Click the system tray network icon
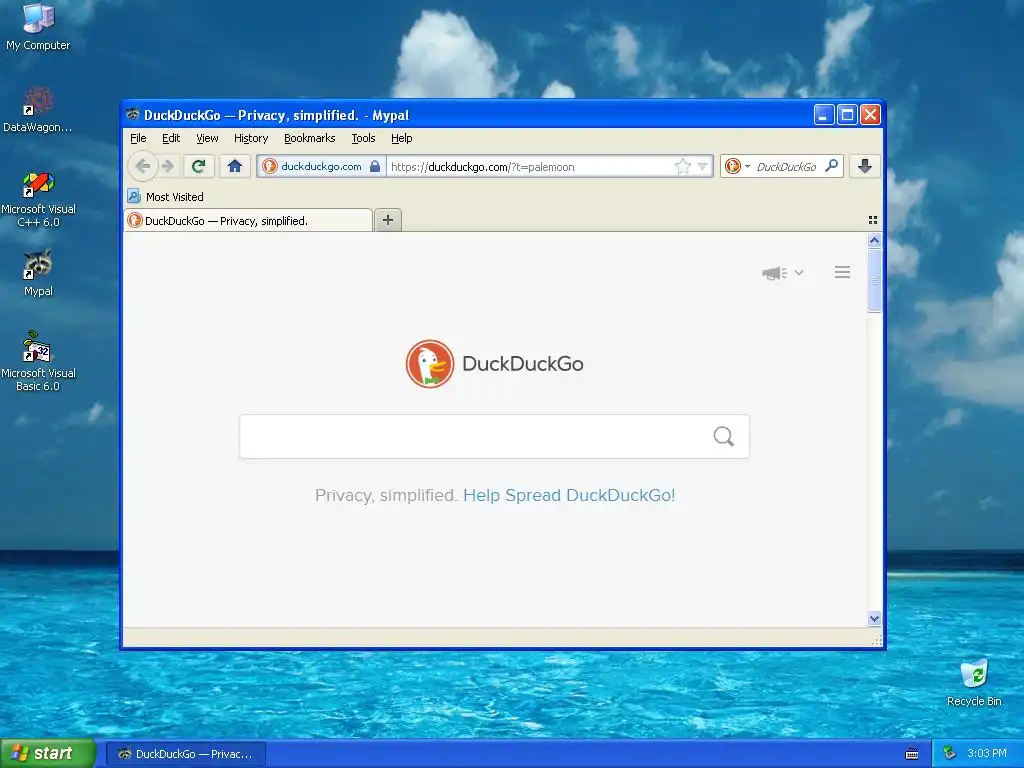The height and width of the screenshot is (768, 1024). pyautogui.click(x=949, y=754)
